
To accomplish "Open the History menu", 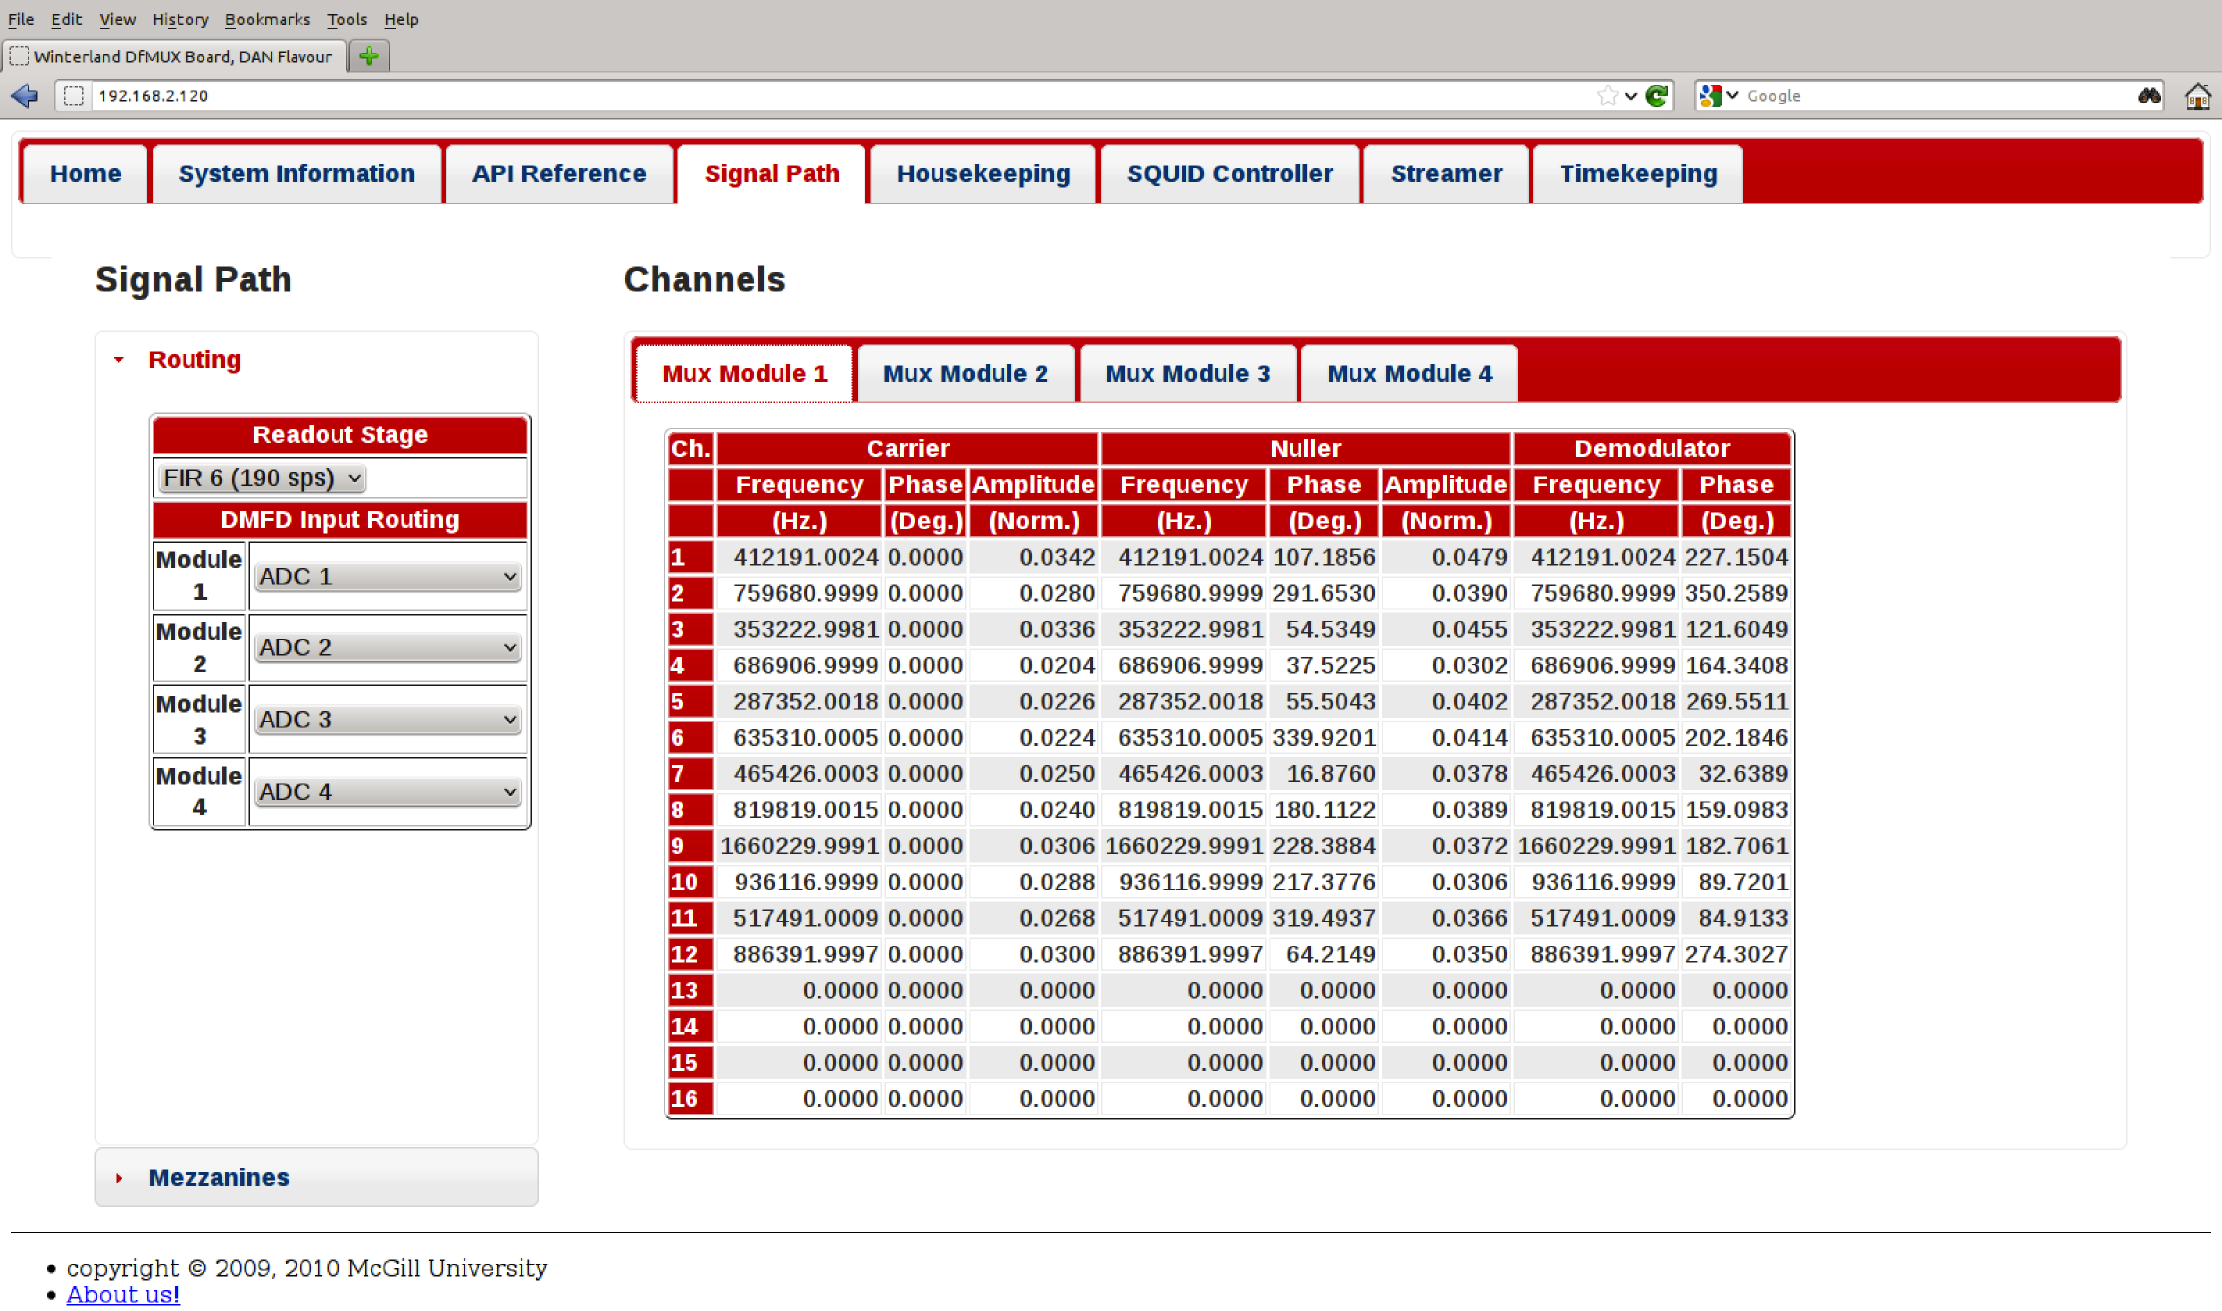I will point(180,19).
